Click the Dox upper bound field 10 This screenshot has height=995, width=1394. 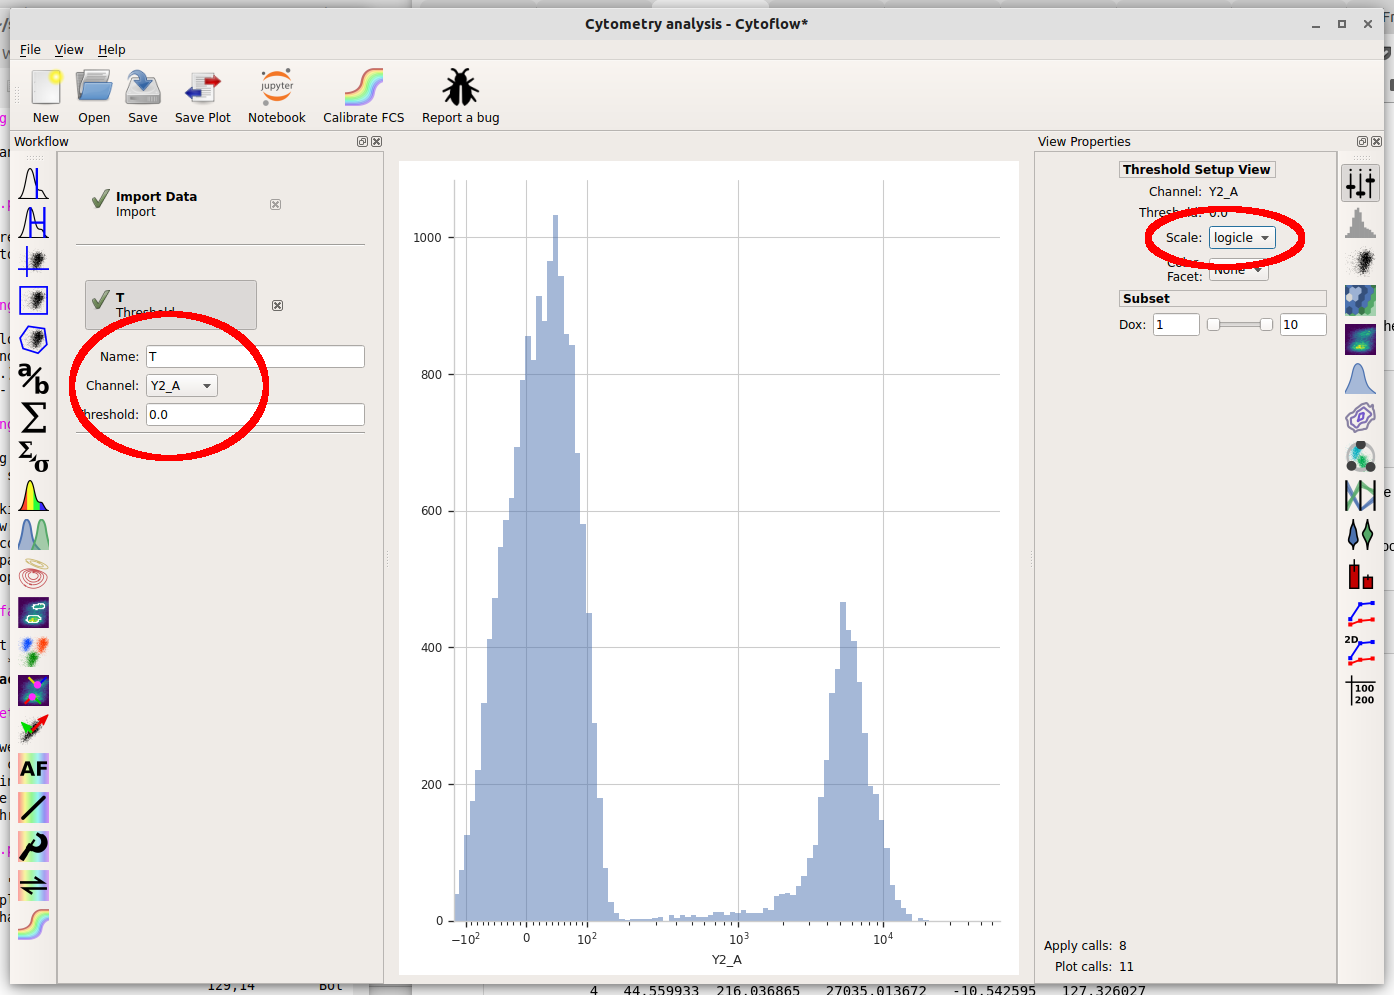coord(1303,325)
